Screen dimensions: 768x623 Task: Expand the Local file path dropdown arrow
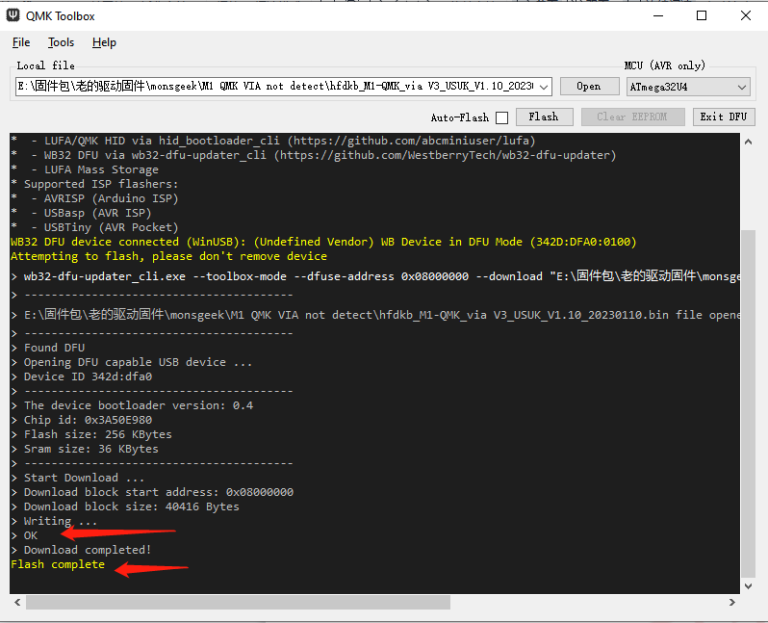pyautogui.click(x=543, y=87)
